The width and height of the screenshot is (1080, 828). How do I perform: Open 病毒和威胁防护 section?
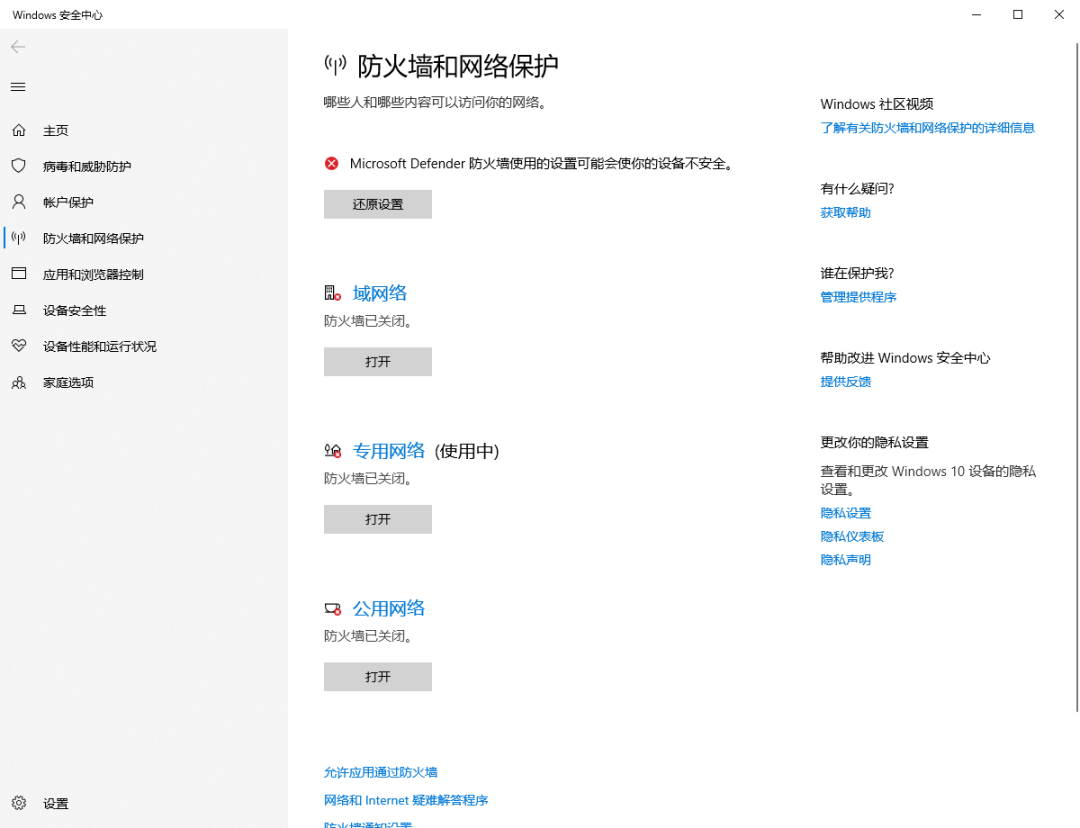(87, 166)
